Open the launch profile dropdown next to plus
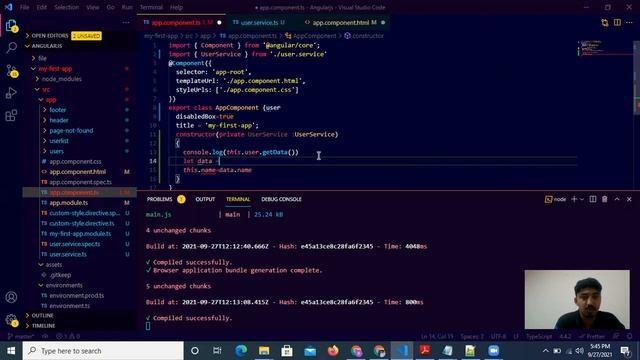Image resolution: width=640 pixels, height=360 pixels. (x=582, y=199)
